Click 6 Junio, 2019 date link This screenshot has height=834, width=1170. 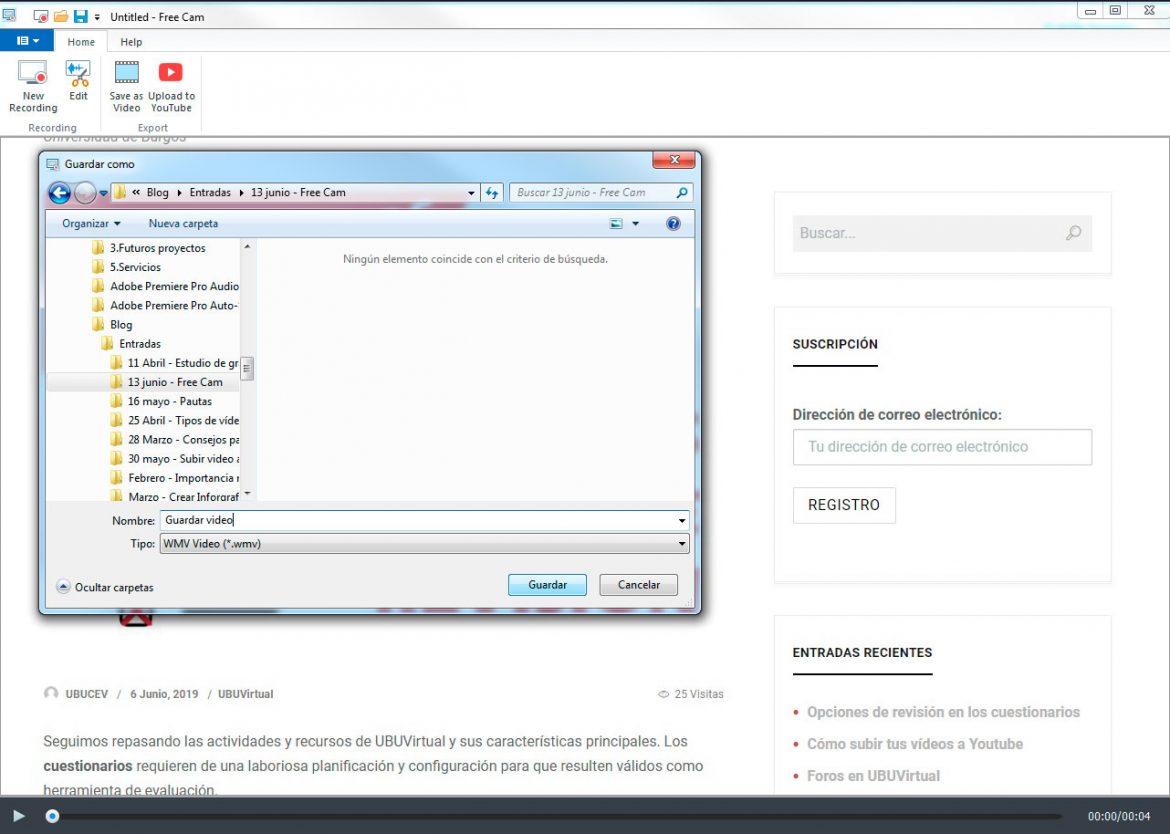(x=164, y=694)
